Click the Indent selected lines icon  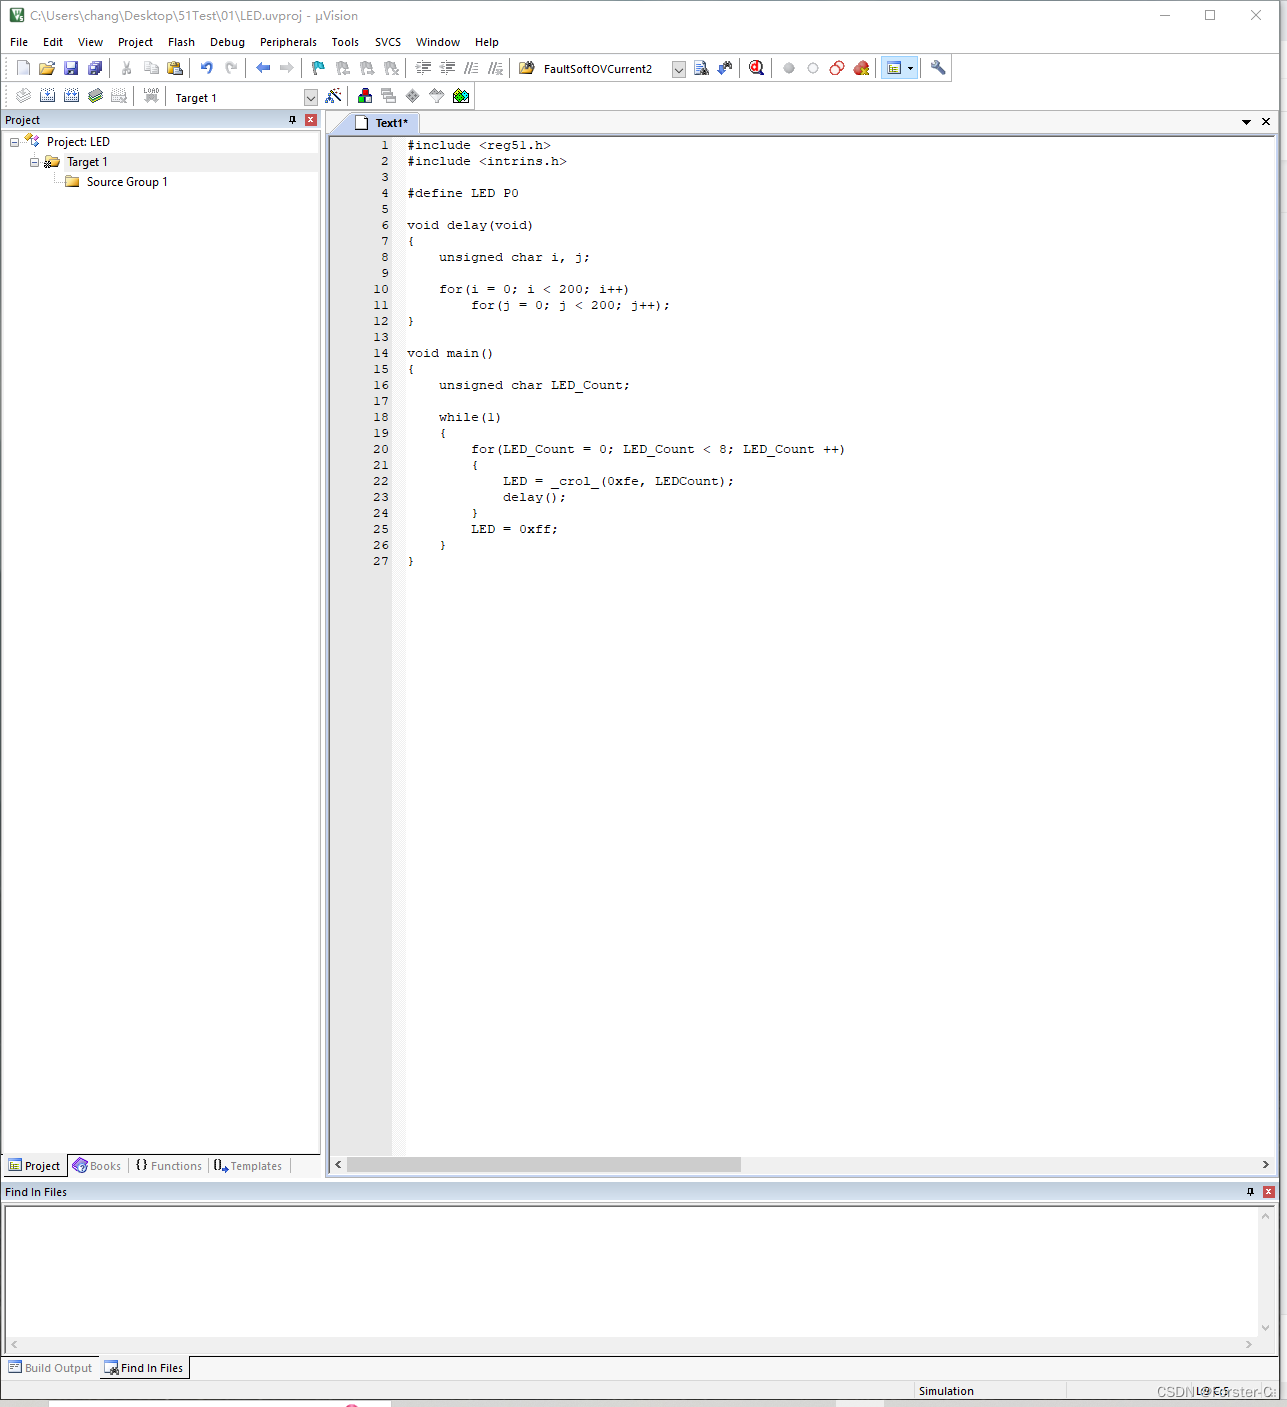(x=423, y=68)
